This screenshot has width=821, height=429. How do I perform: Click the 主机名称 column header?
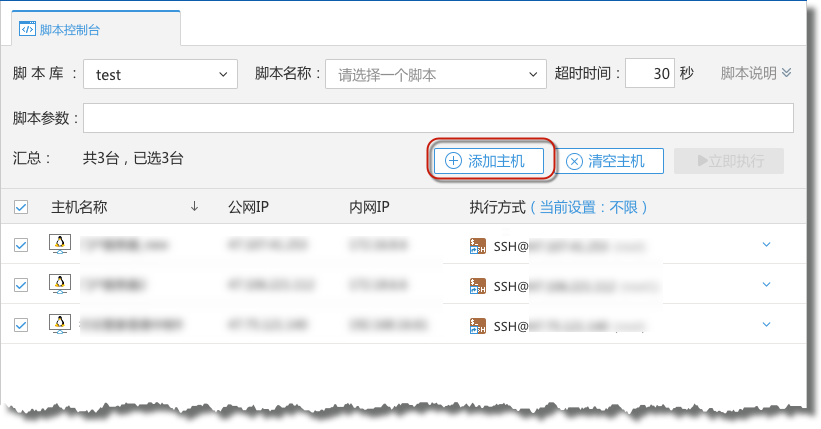tap(79, 207)
